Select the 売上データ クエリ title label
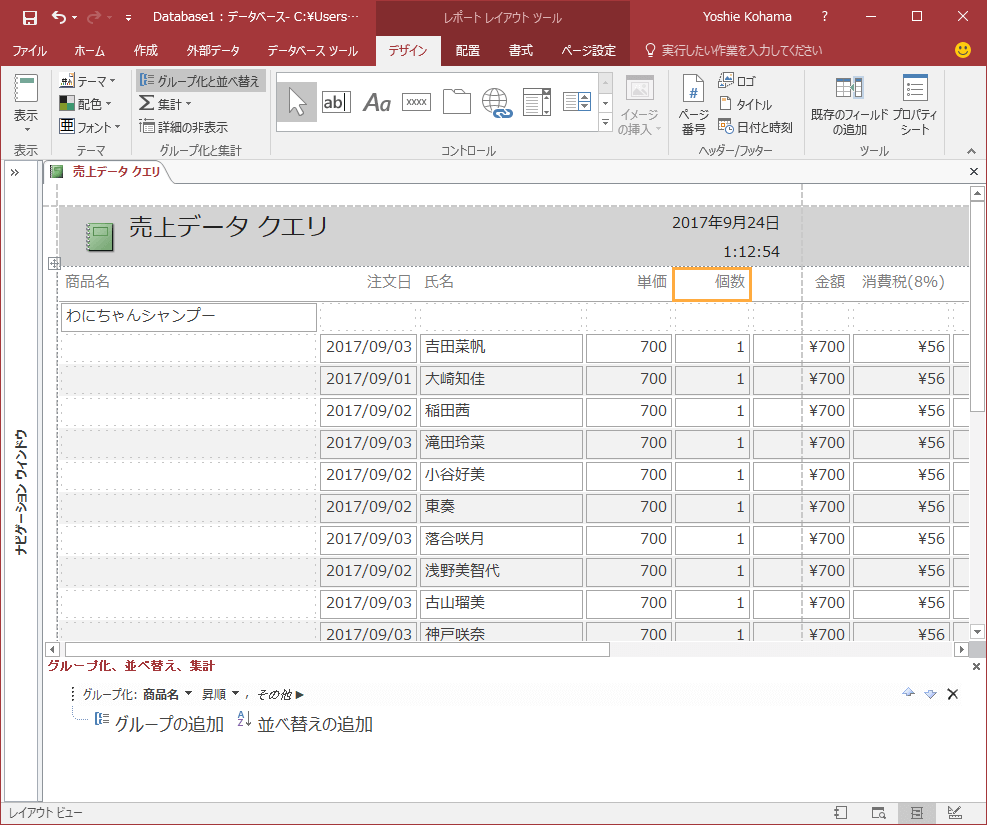Image resolution: width=987 pixels, height=825 pixels. pyautogui.click(x=228, y=227)
